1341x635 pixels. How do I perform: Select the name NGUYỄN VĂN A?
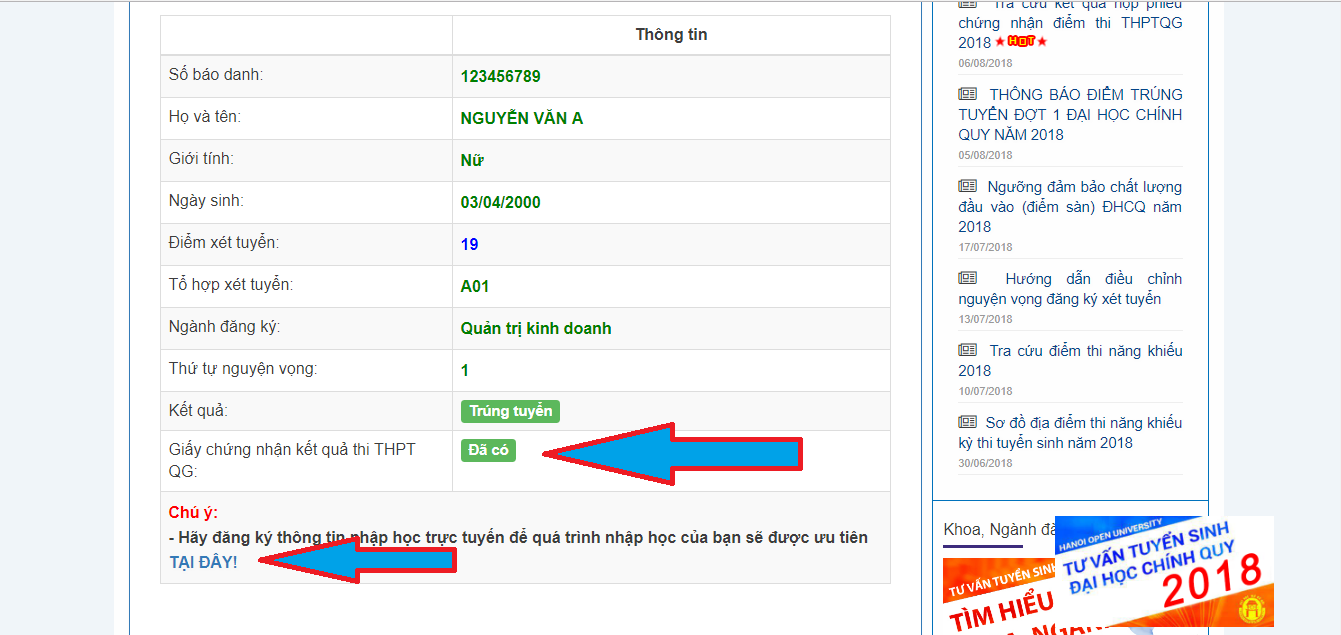522,118
